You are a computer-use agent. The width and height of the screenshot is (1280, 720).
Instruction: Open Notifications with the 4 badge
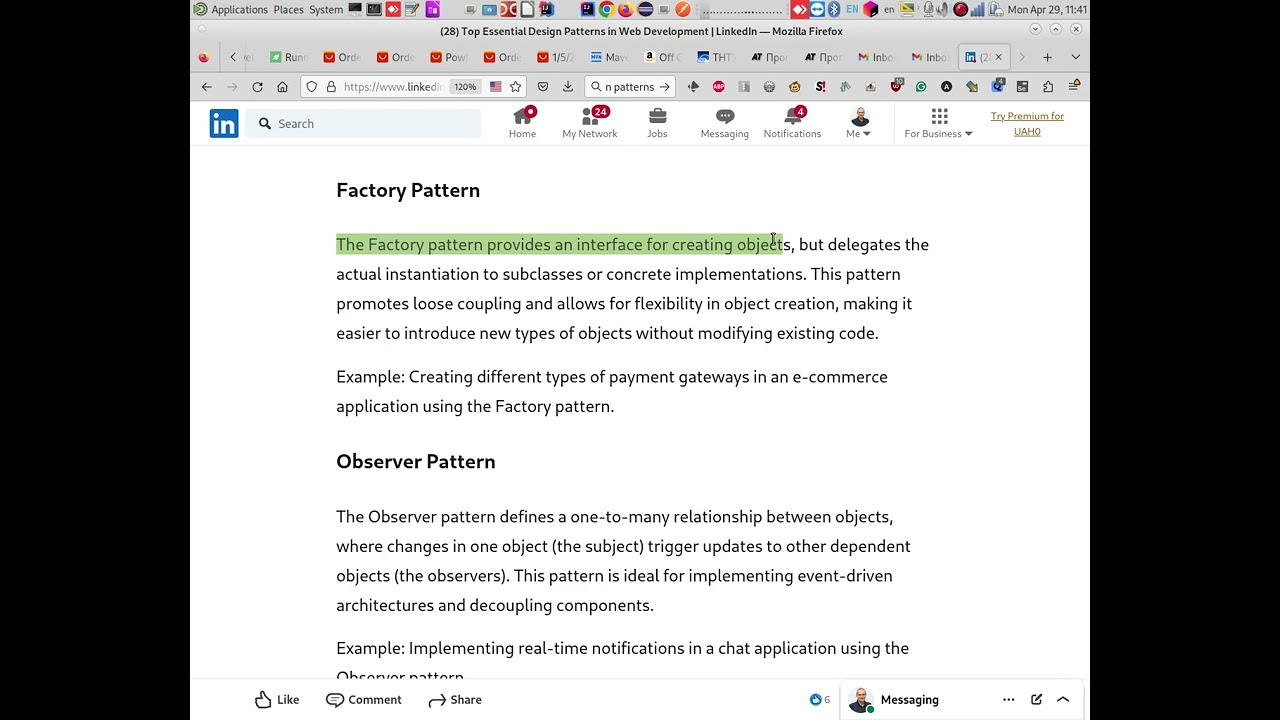point(792,123)
